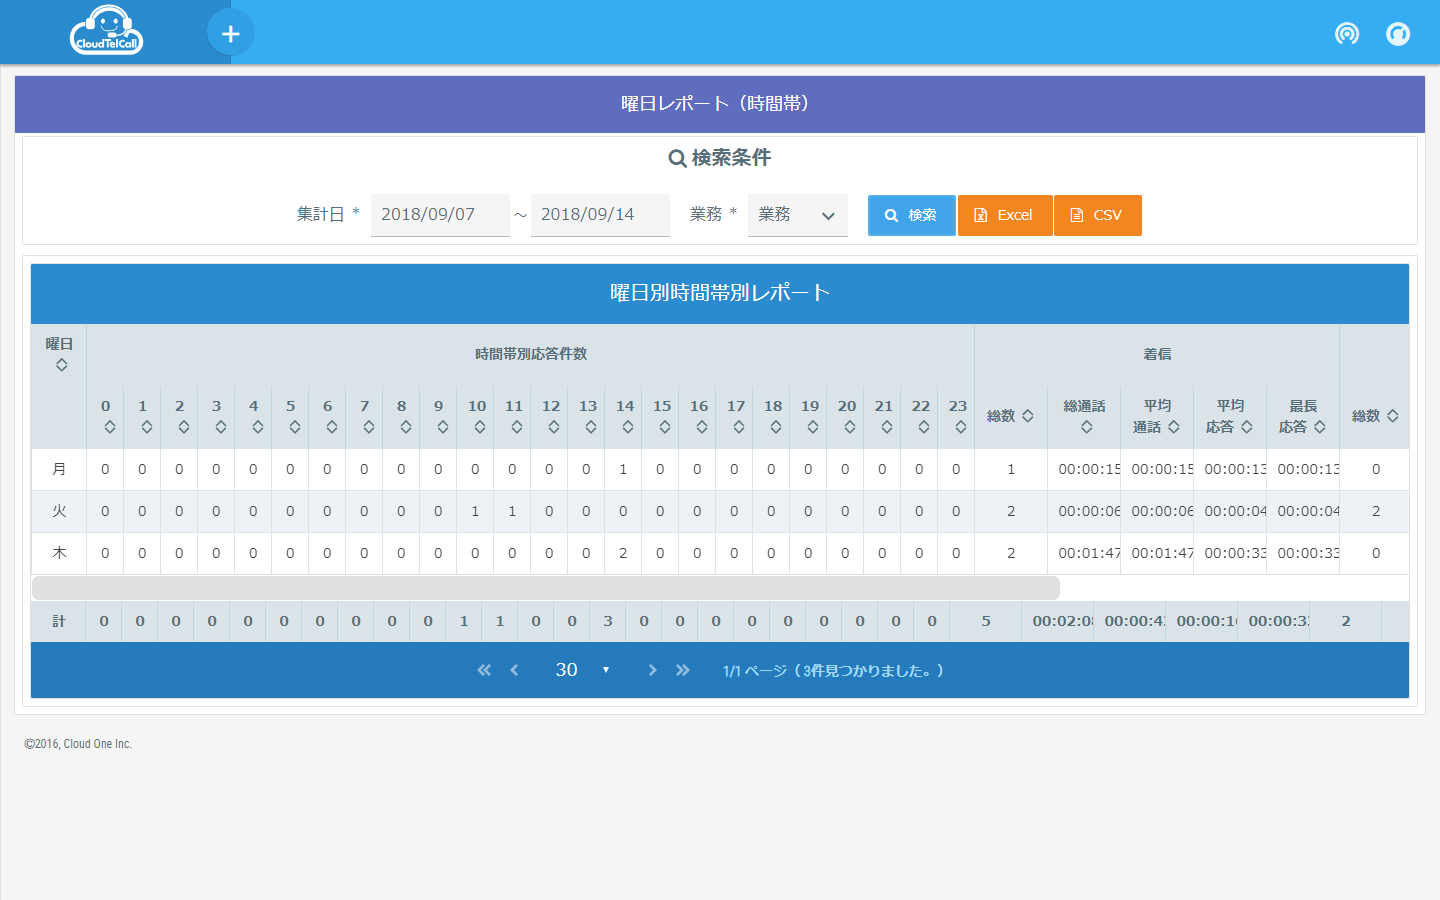The image size is (1440, 900).
Task: Go to last page
Action: pos(683,670)
